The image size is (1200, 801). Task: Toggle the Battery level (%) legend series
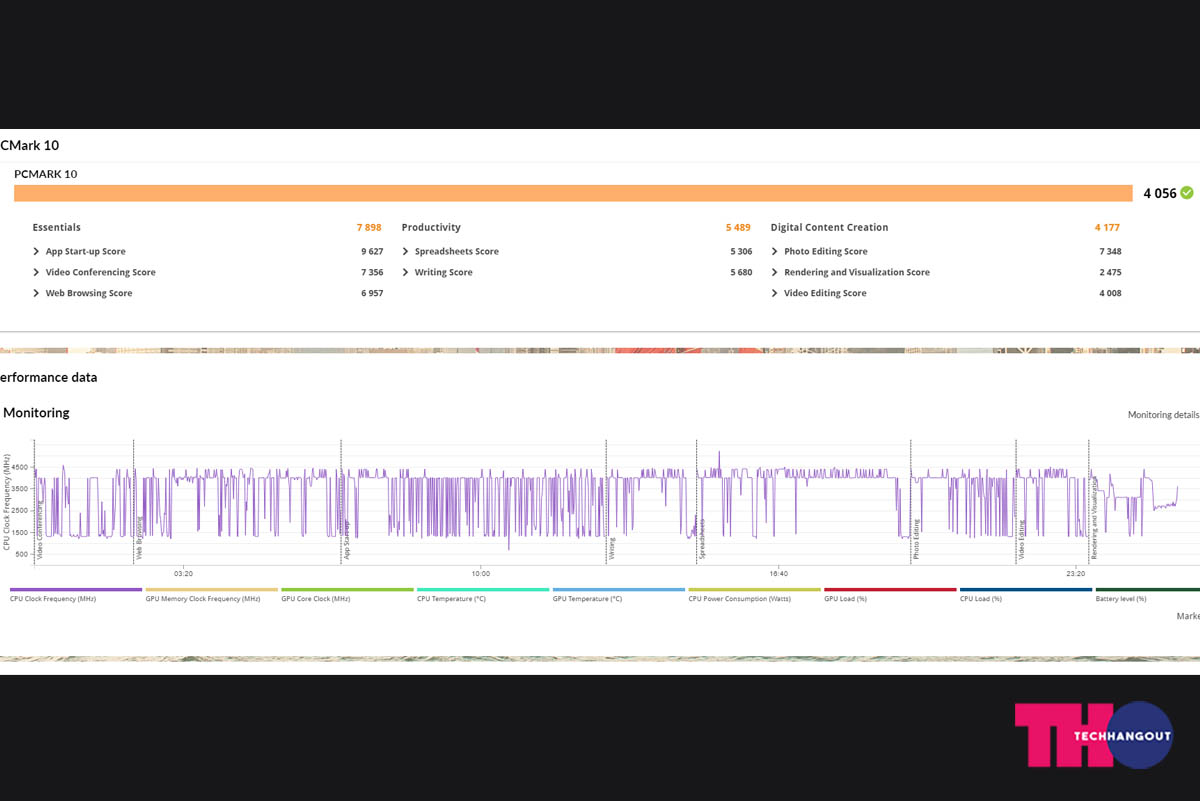pyautogui.click(x=1148, y=595)
